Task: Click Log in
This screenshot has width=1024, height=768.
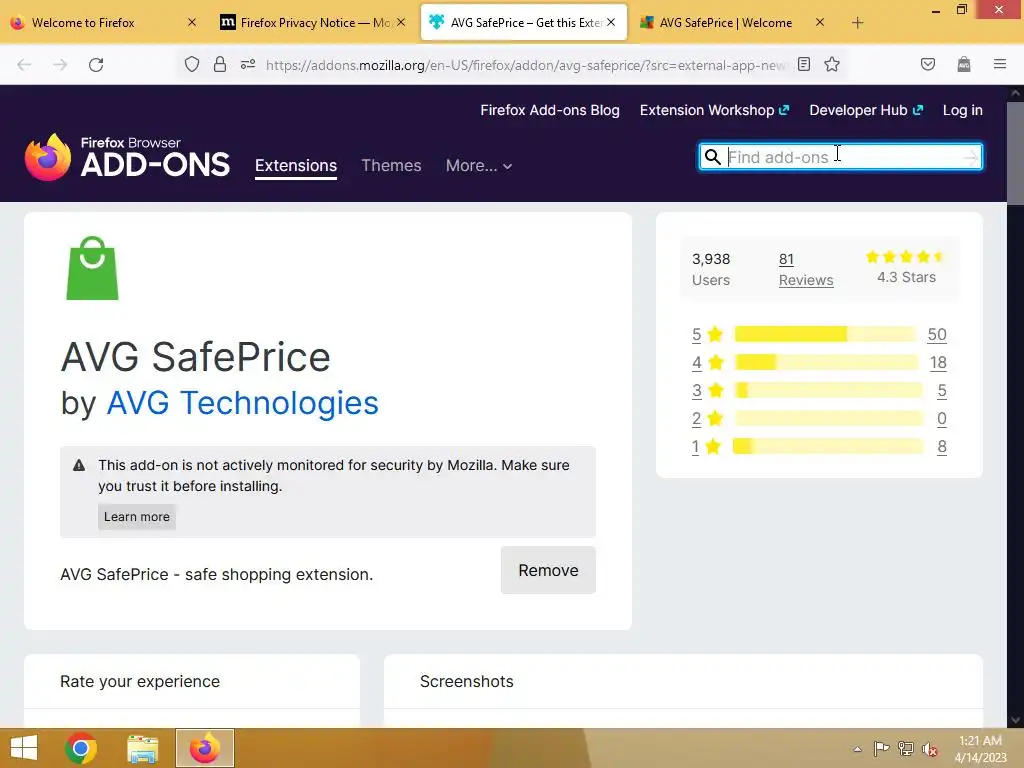Action: (963, 110)
